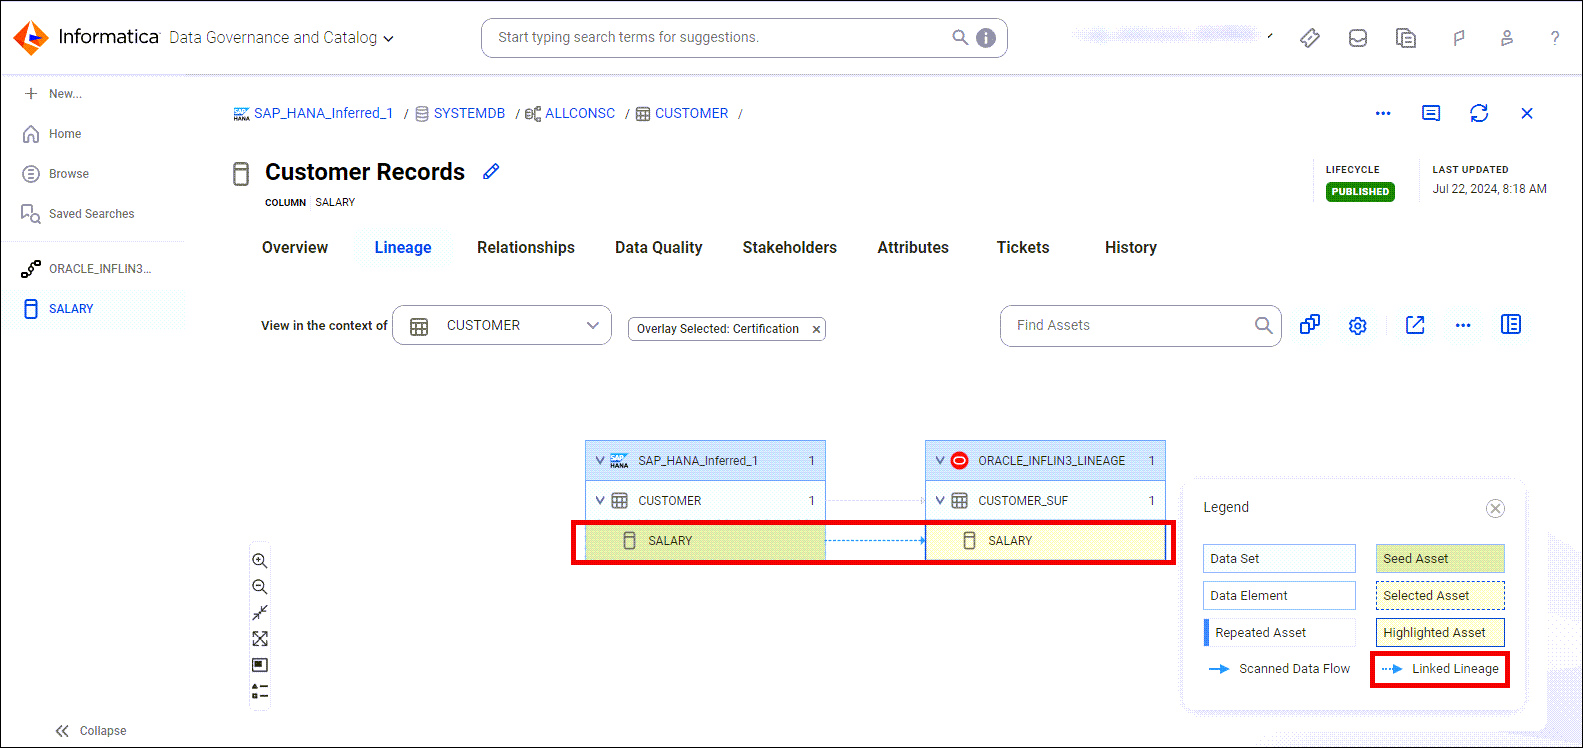Open the Data Governance and Catalog dropdown

pos(281,38)
